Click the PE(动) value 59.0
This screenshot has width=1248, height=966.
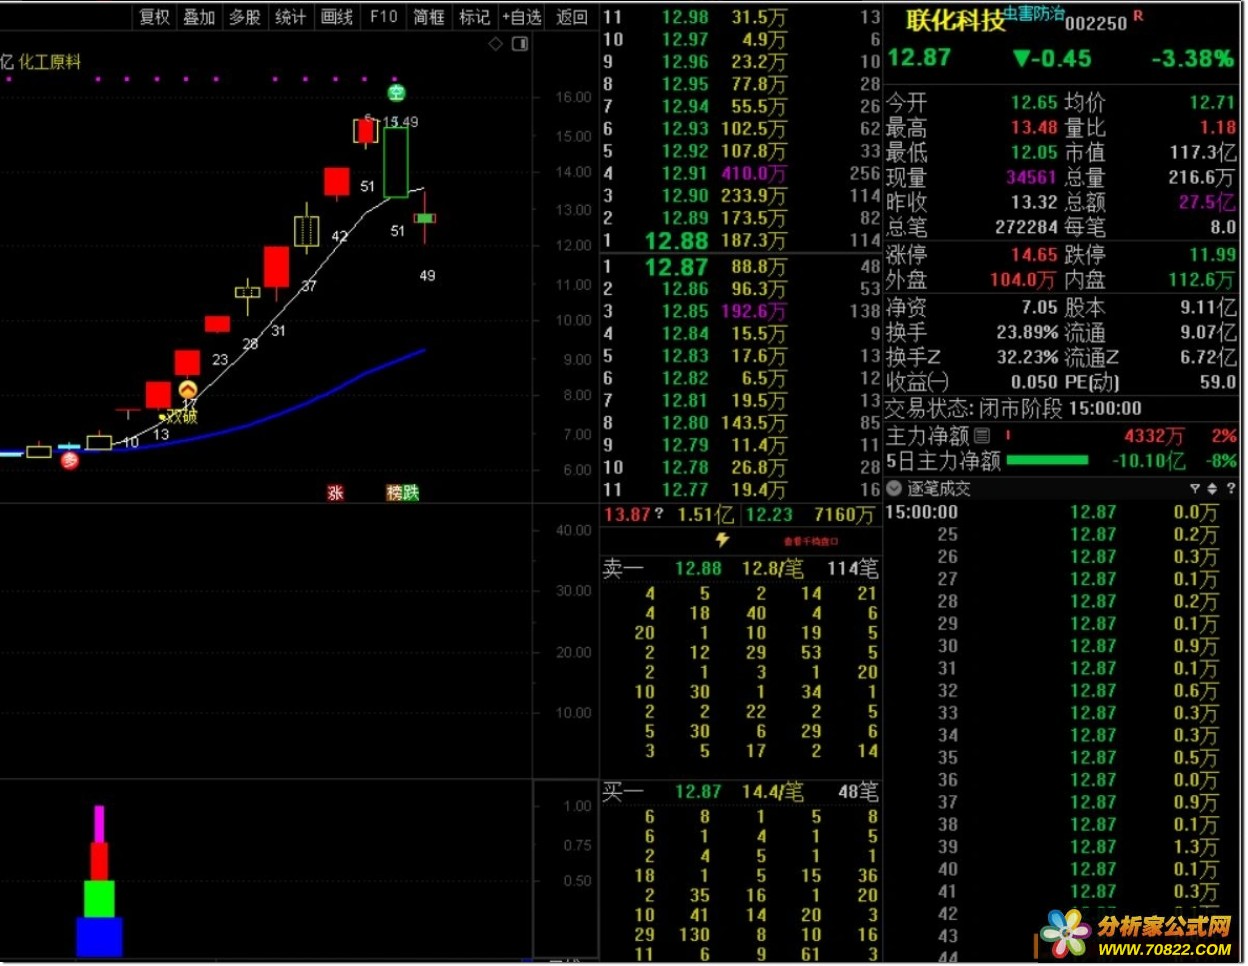pyautogui.click(x=1217, y=382)
